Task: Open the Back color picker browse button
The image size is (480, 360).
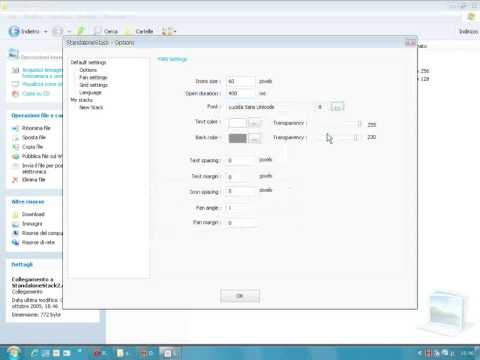Action: (x=254, y=138)
